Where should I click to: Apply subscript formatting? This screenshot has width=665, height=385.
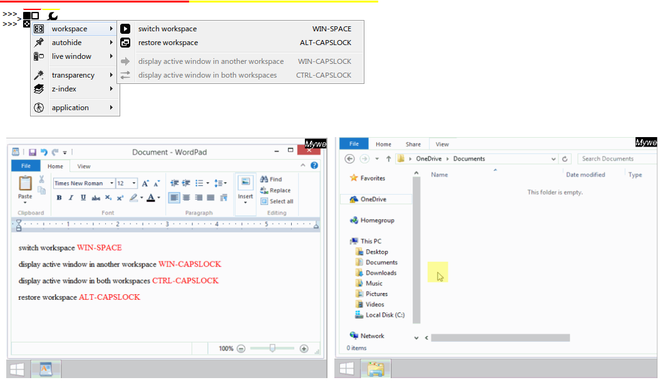point(109,198)
